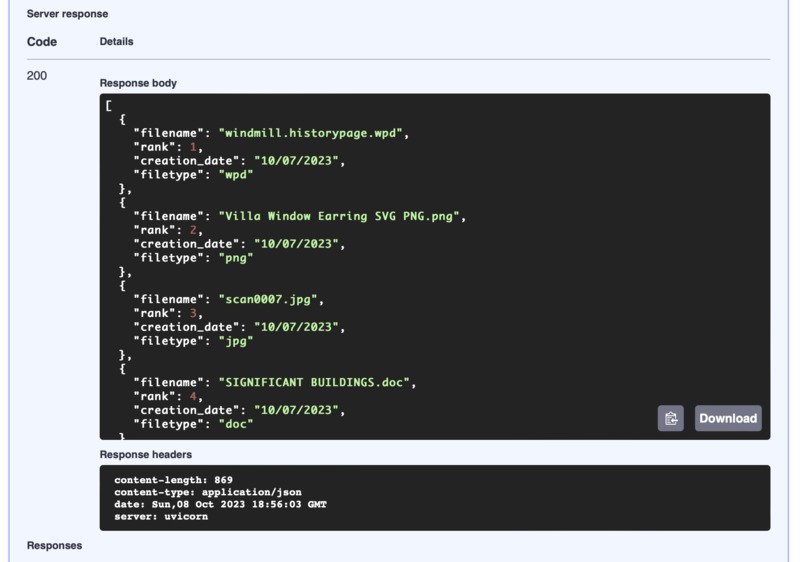Click filetype value "png"

coord(236,258)
